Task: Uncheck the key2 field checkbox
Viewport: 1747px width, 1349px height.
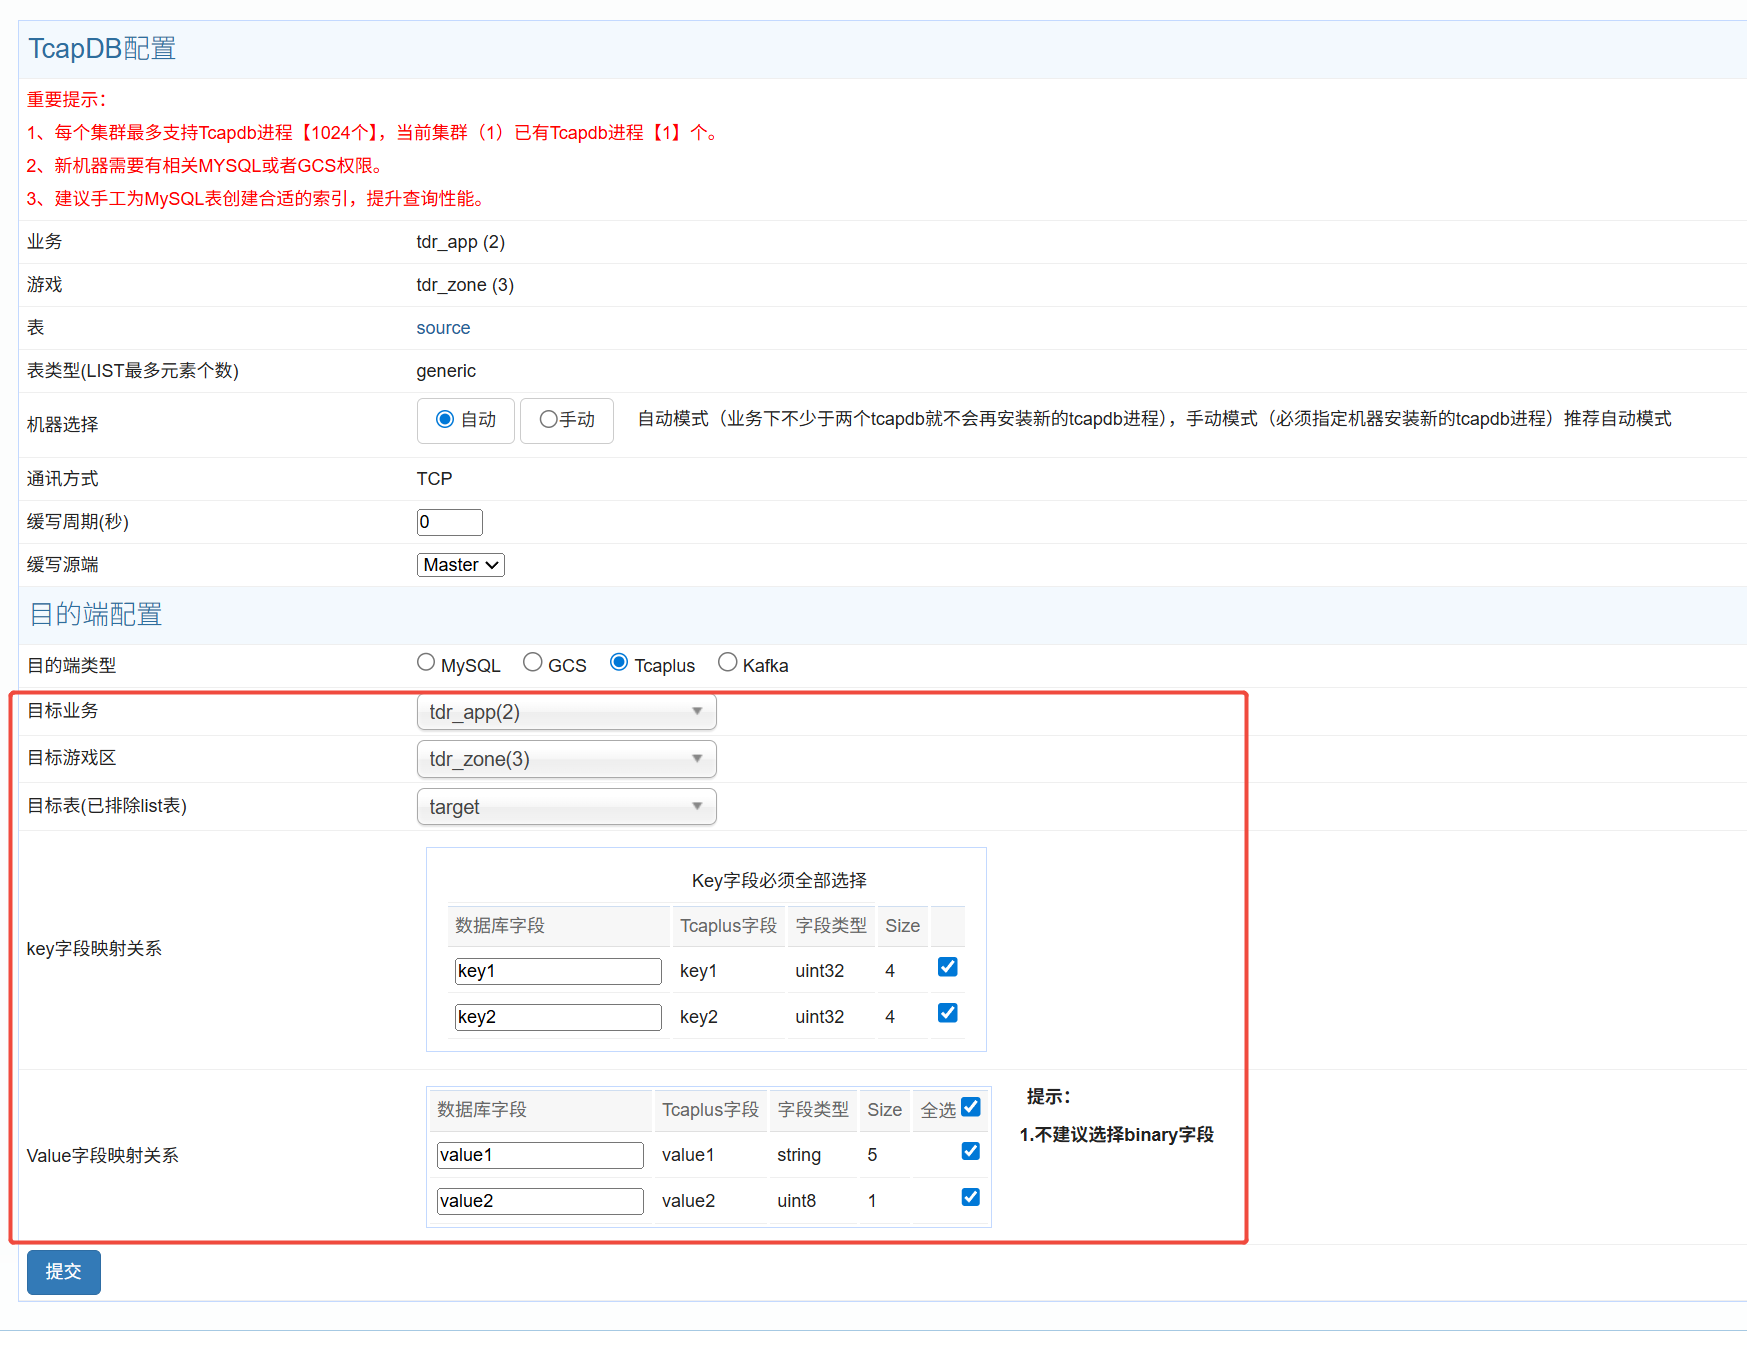Action: point(948,1013)
